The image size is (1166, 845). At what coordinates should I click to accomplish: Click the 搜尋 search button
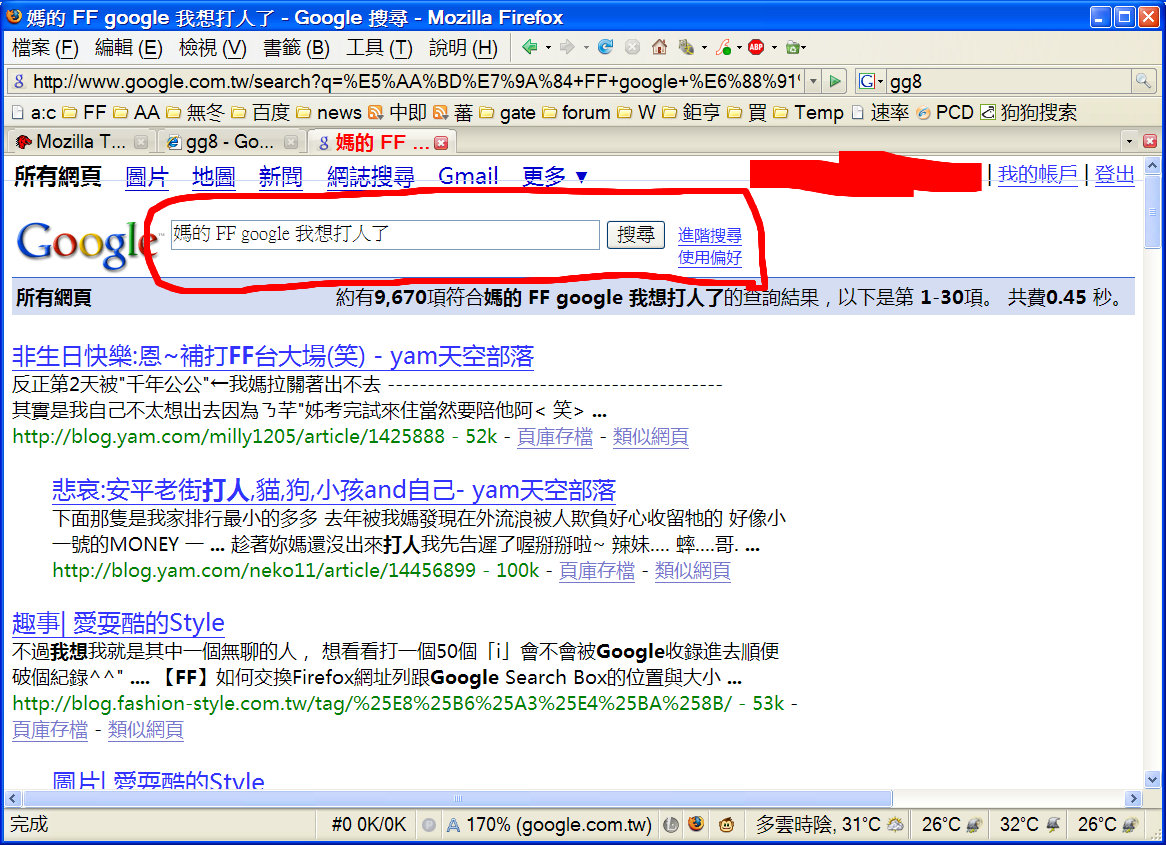636,235
